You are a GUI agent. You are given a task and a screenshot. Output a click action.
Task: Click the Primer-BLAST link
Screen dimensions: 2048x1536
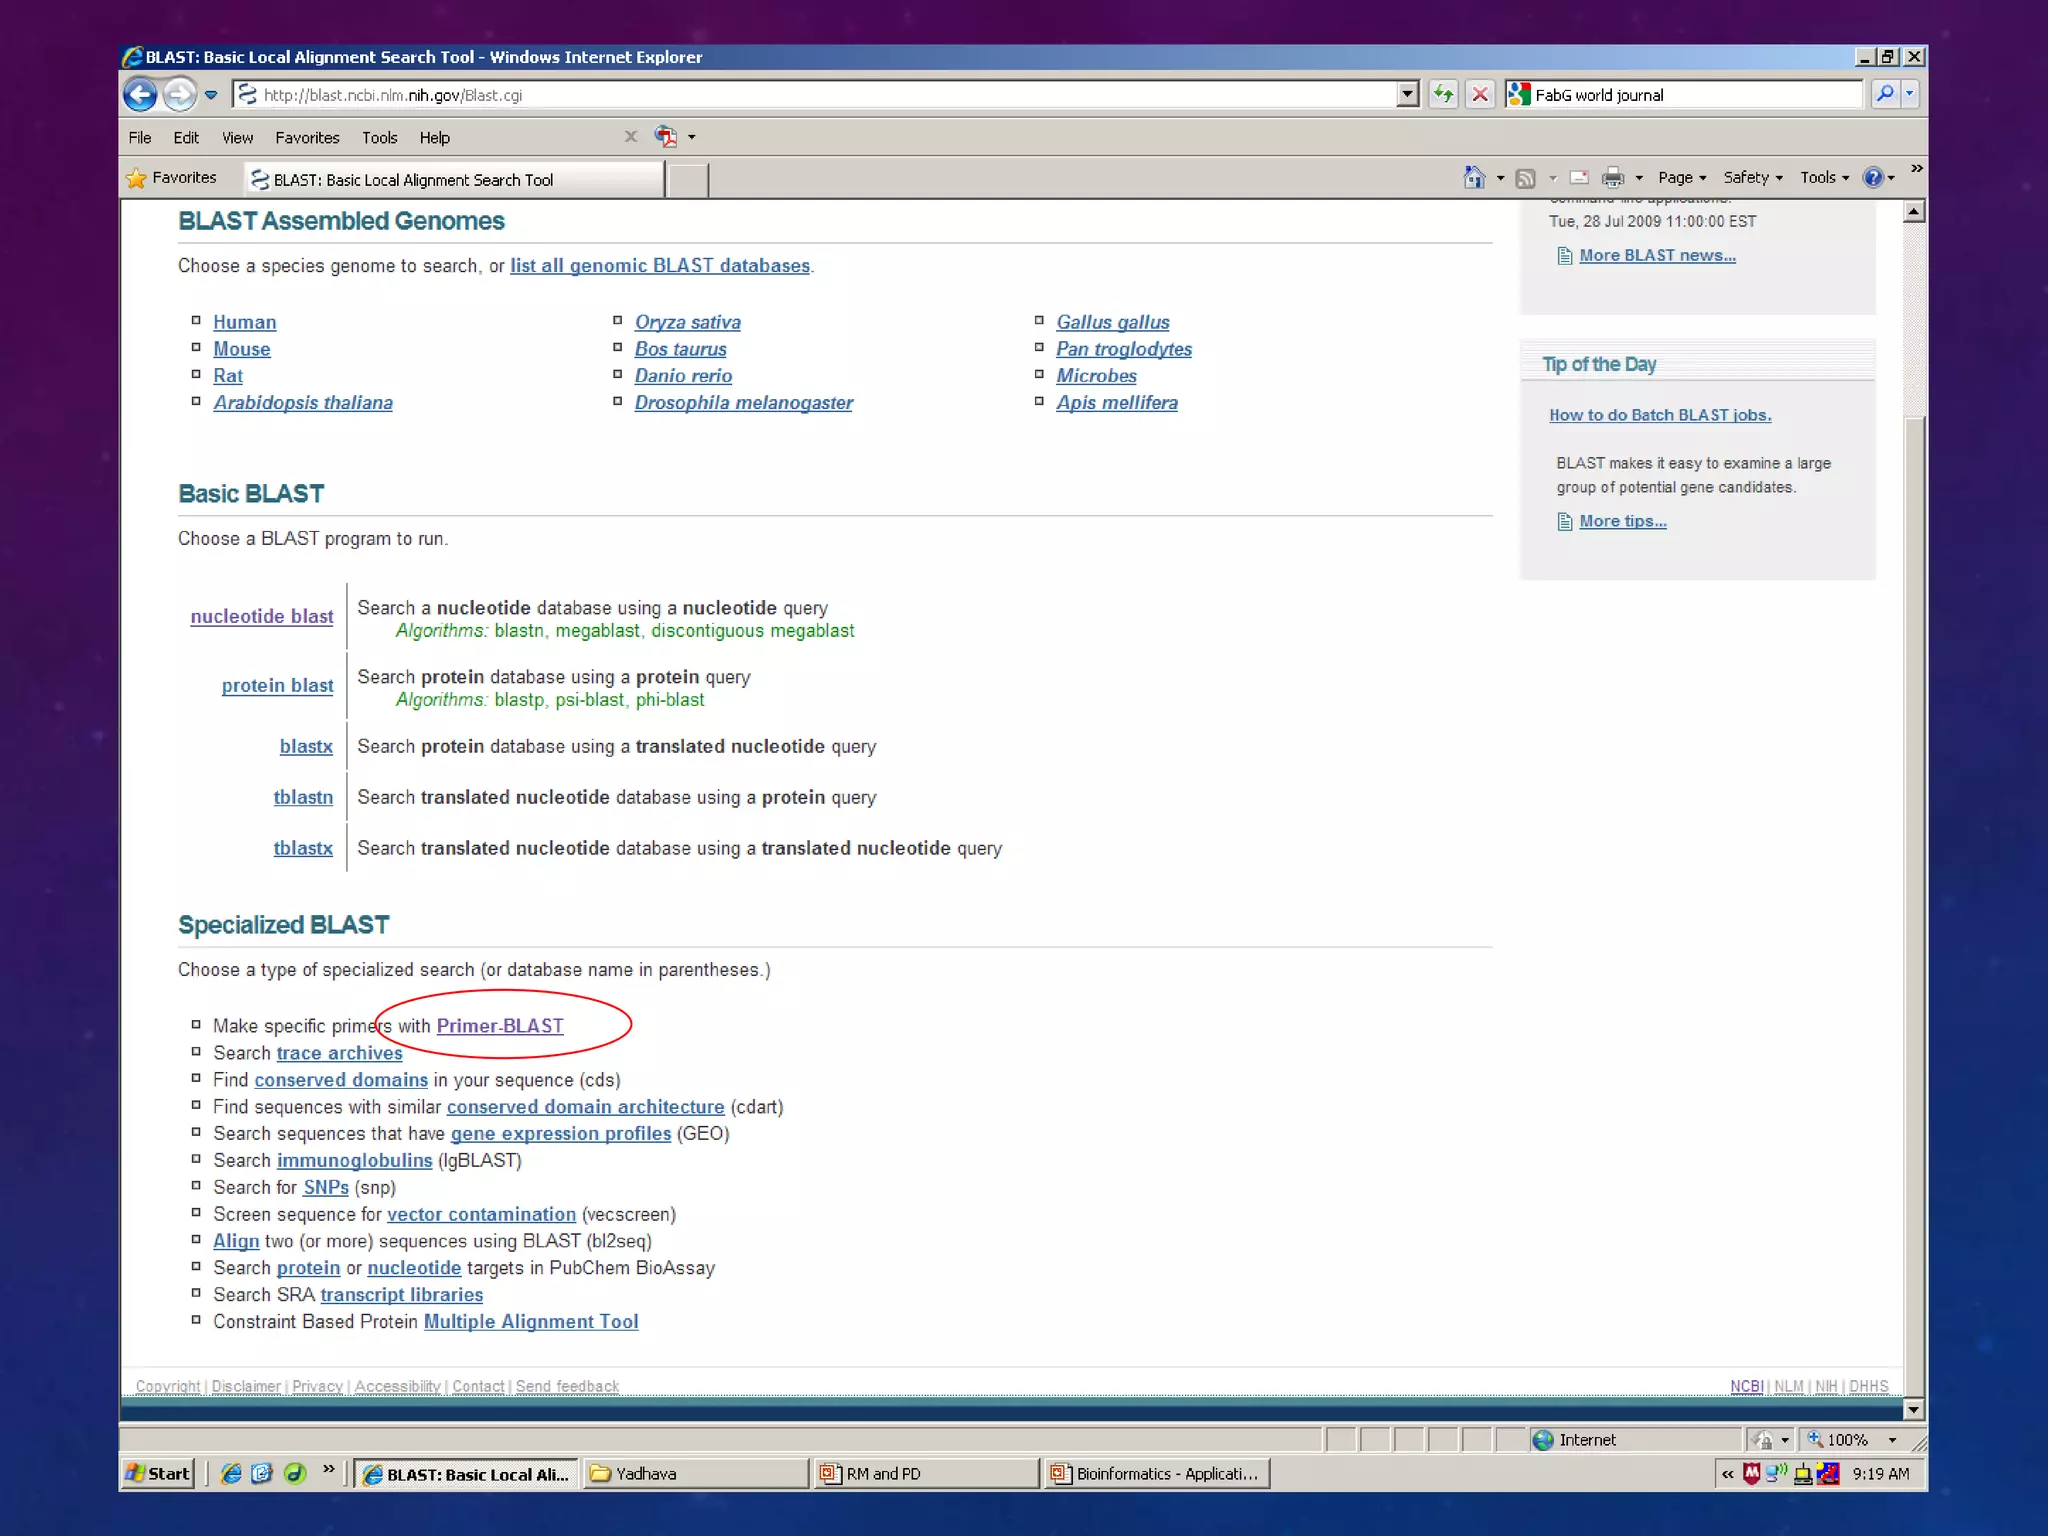(500, 1026)
